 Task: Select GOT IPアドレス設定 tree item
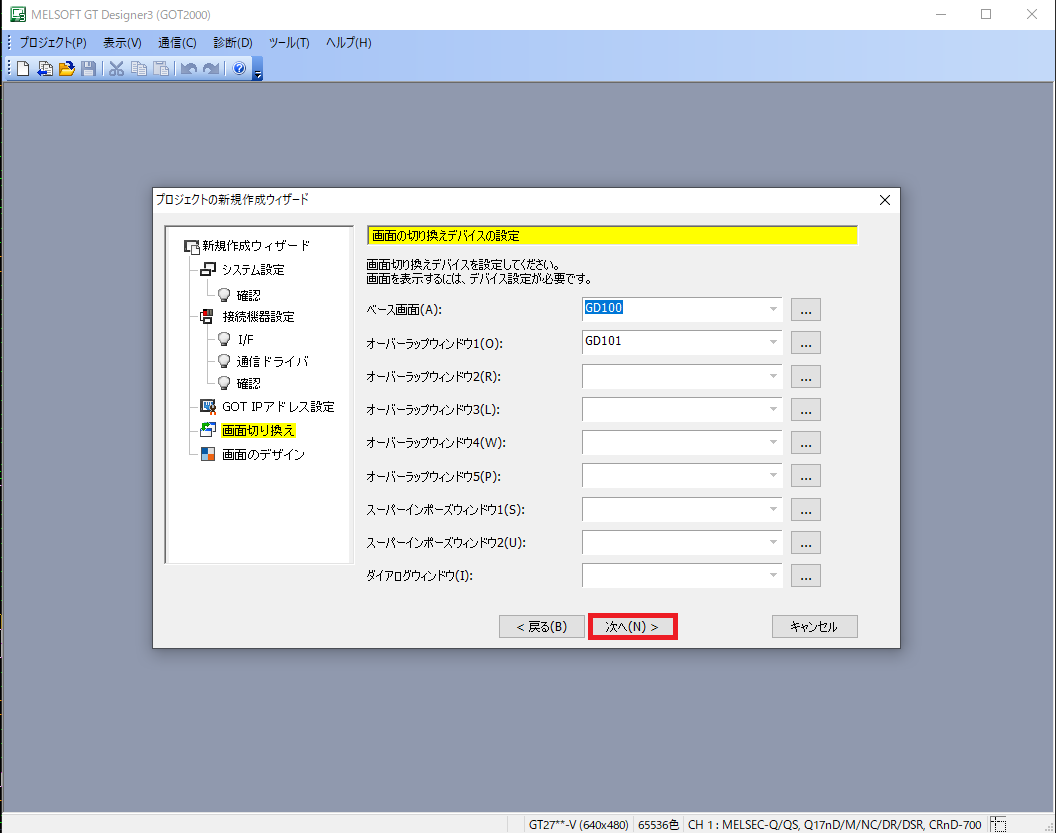(278, 407)
